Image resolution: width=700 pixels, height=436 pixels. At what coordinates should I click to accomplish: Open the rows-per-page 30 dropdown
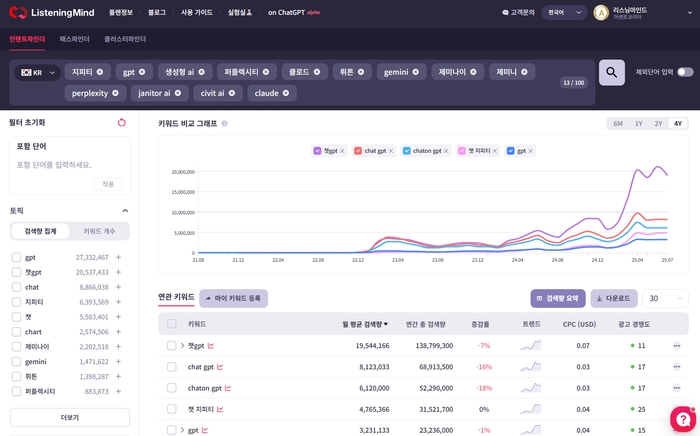[x=665, y=298]
